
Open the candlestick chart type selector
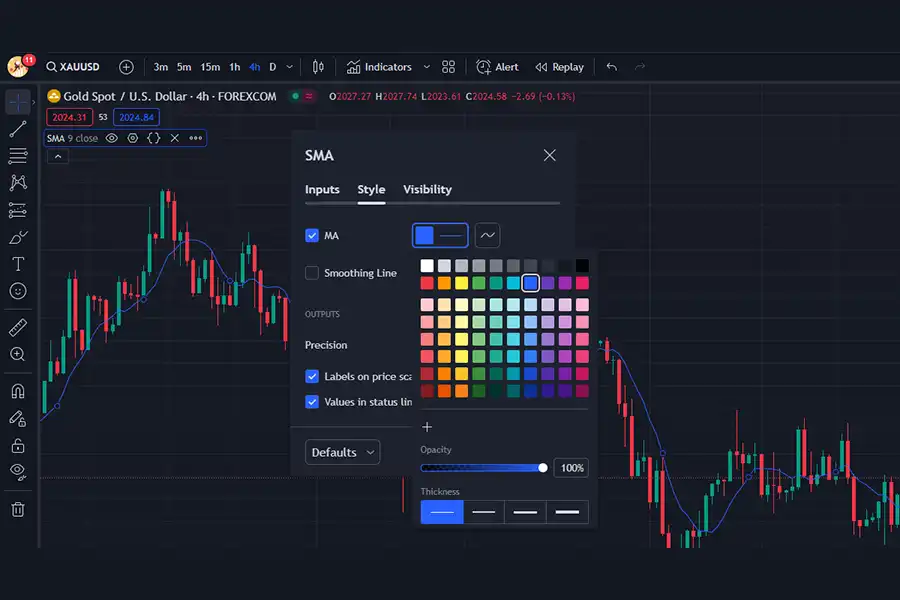tap(318, 67)
